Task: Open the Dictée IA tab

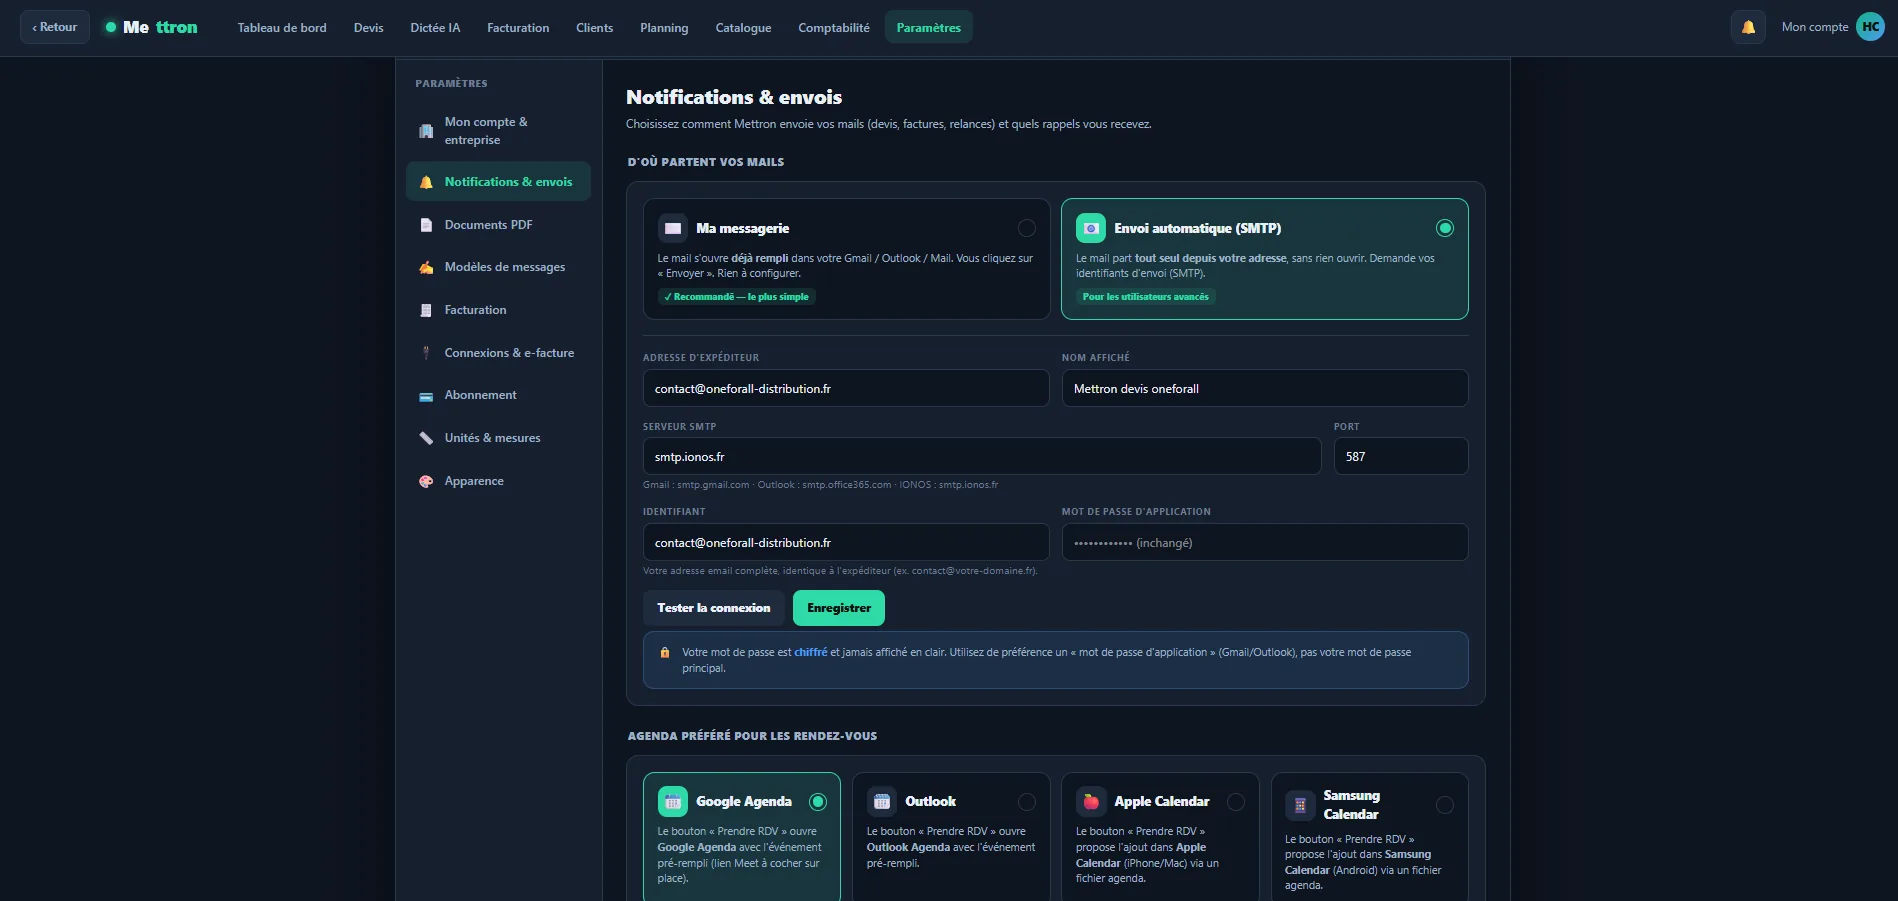Action: (435, 27)
